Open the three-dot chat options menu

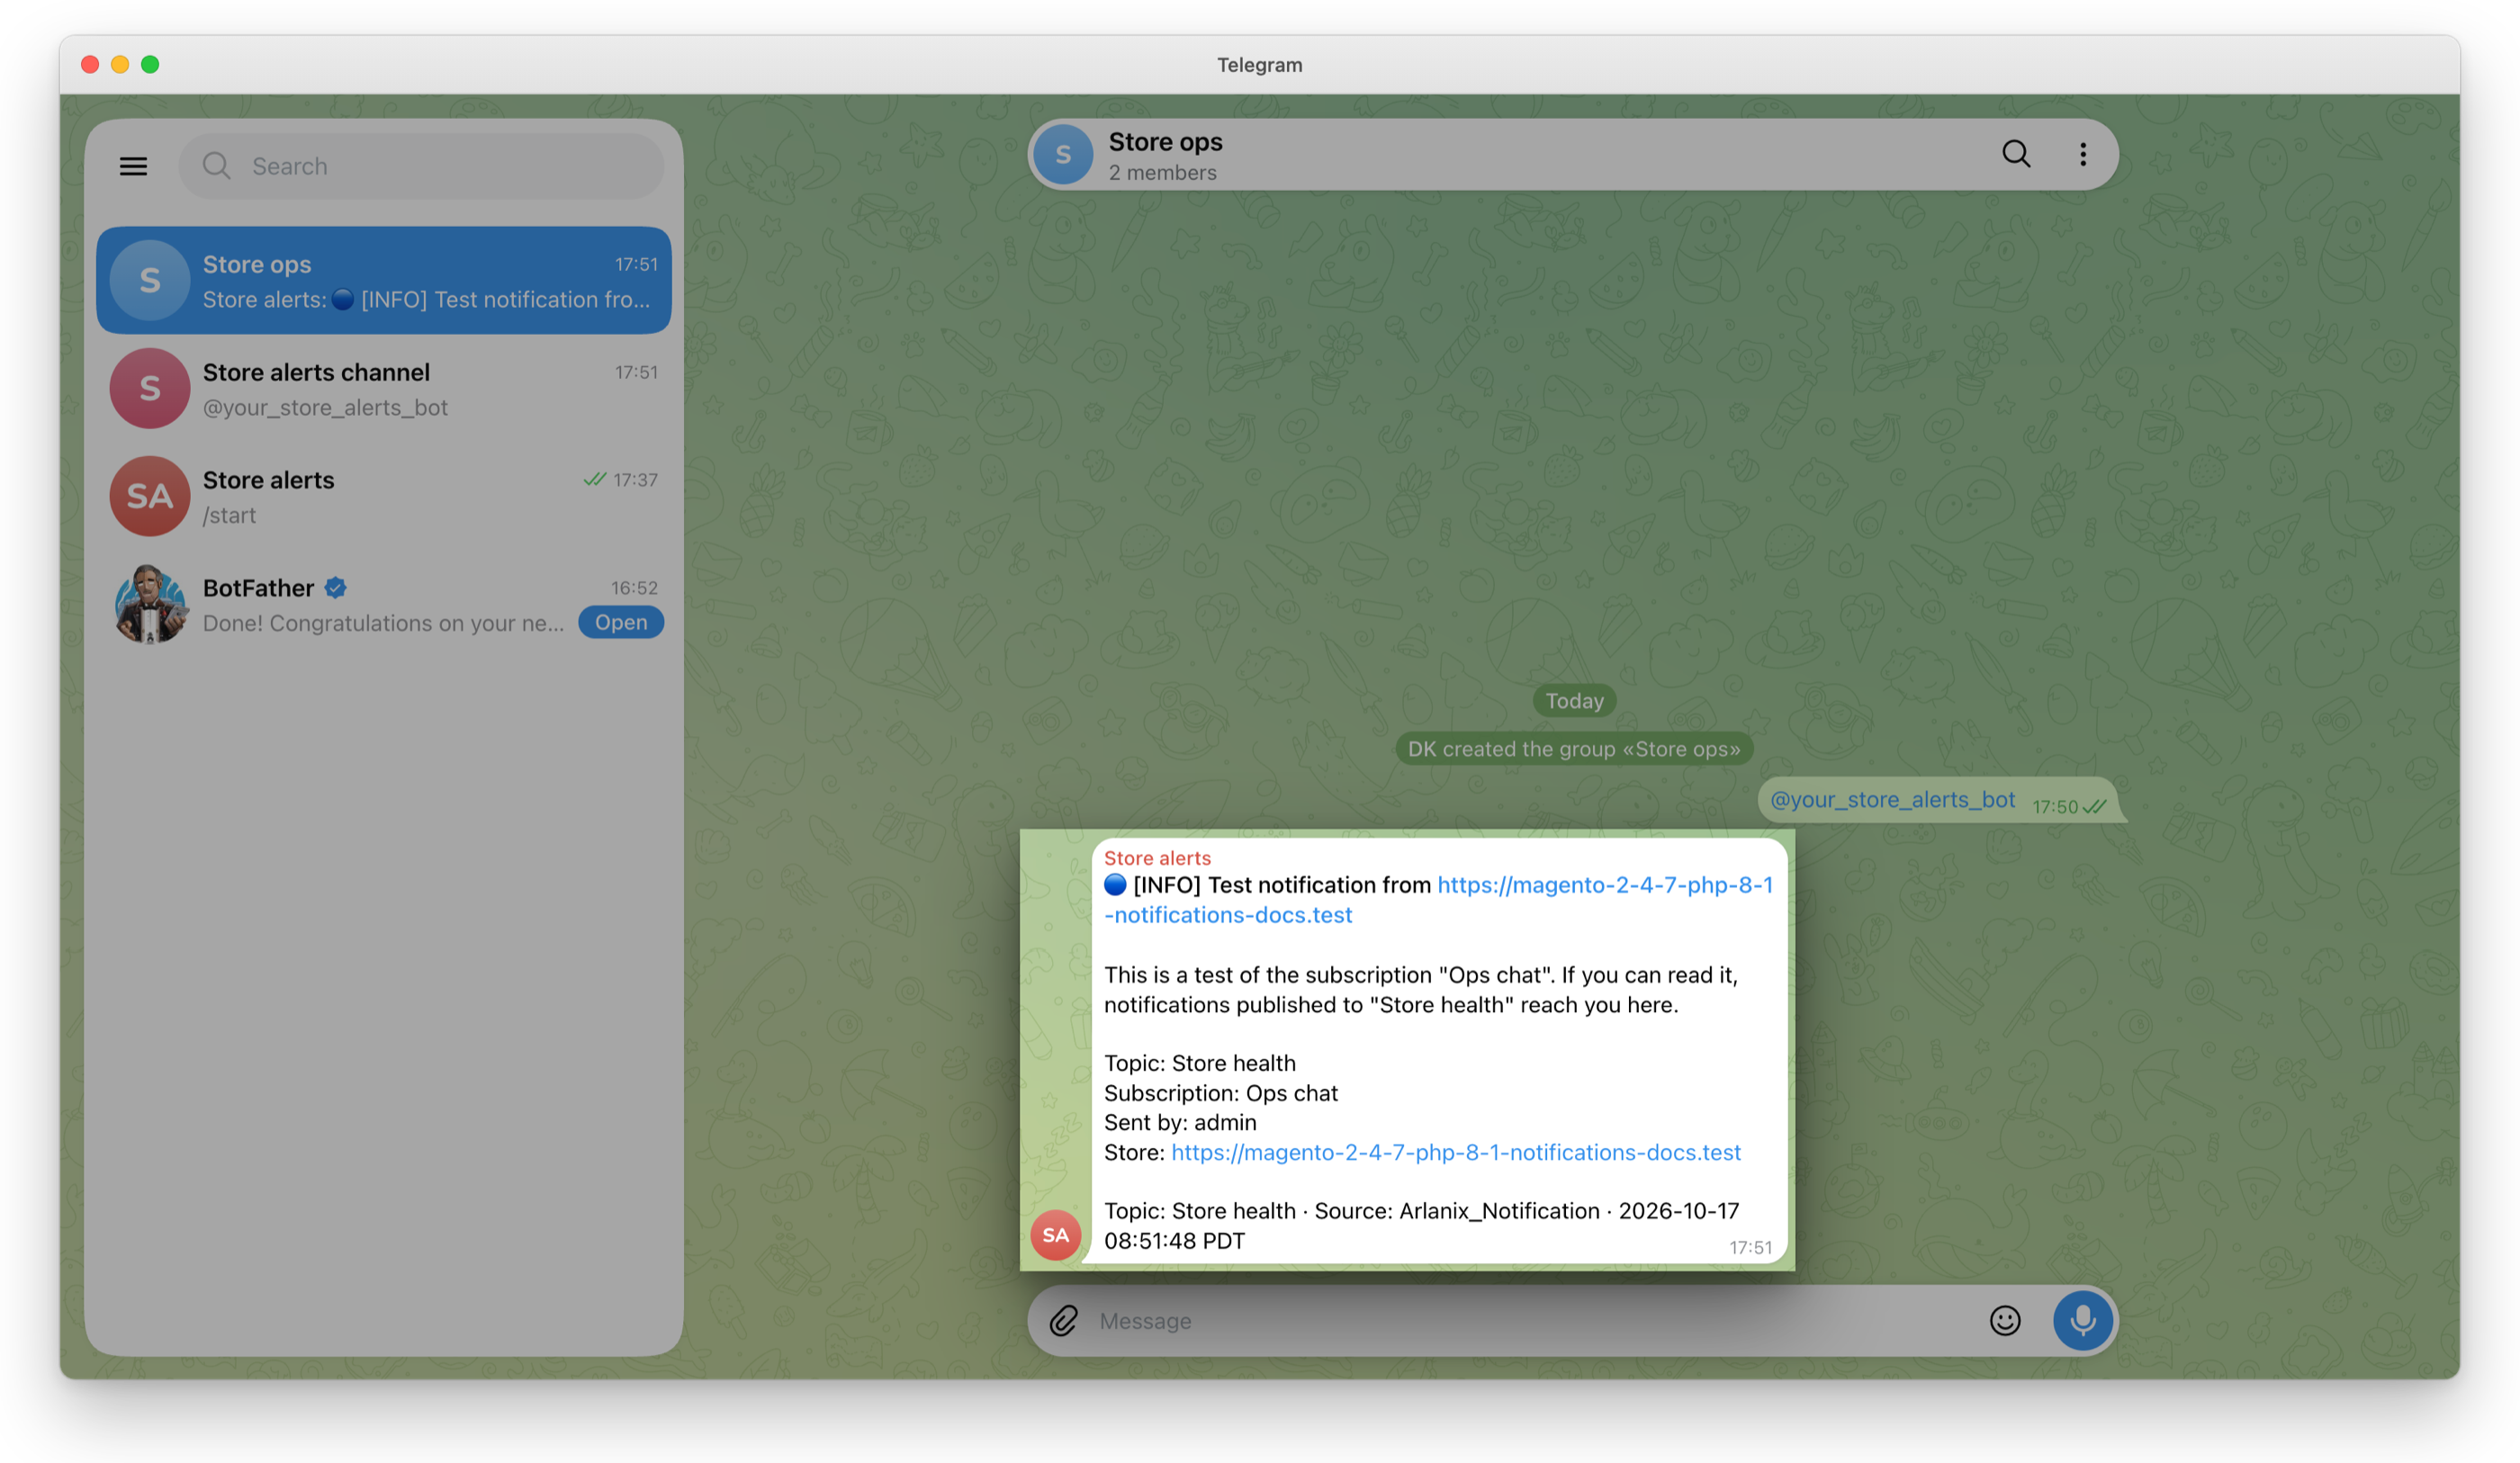(2083, 154)
